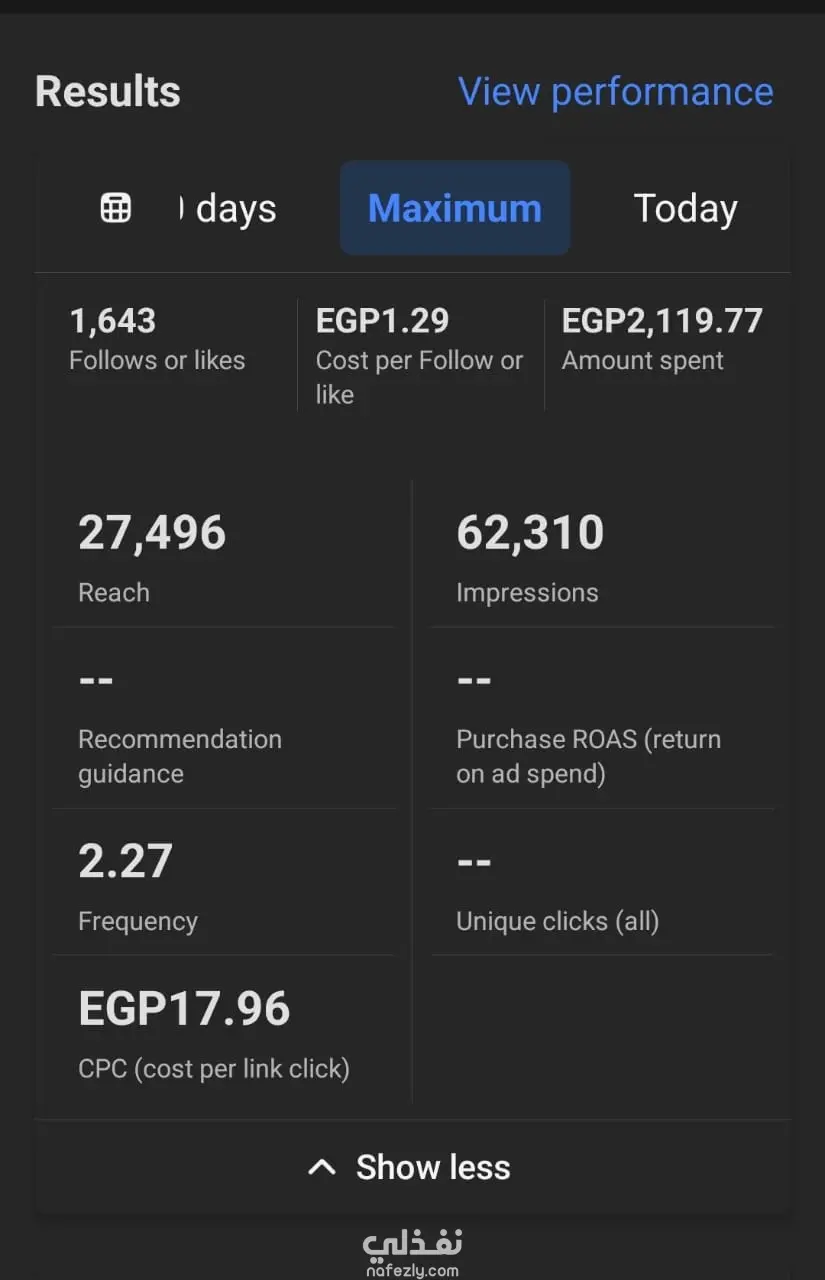
Task: Switch to the Today tab
Action: 685,208
